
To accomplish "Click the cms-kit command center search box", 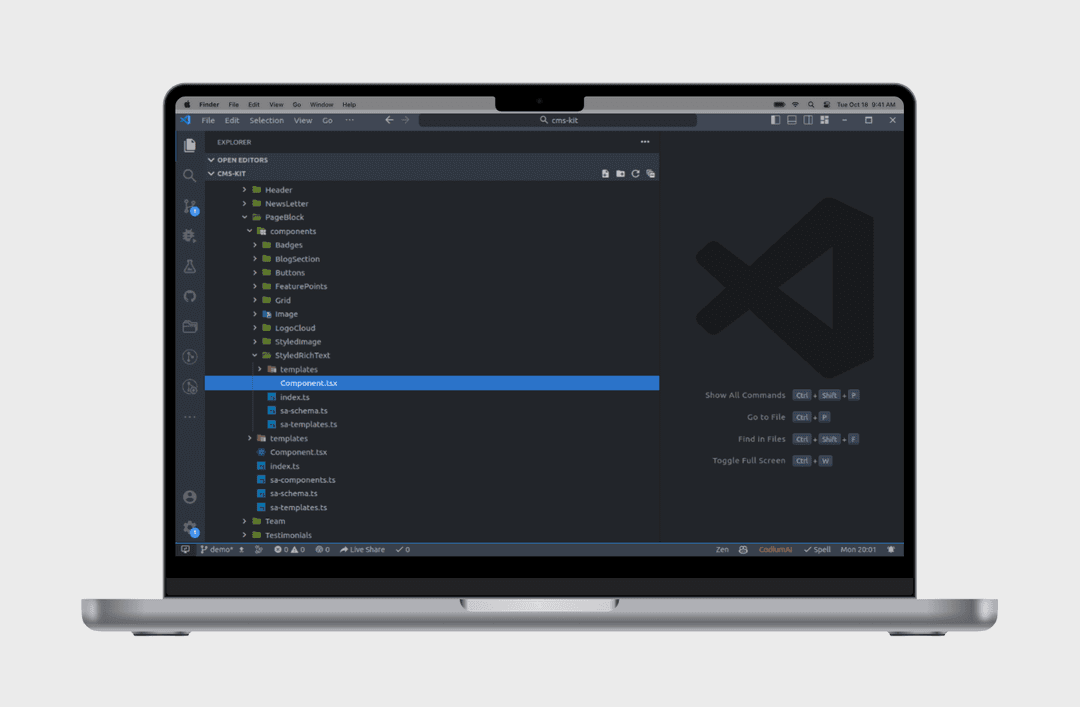I will click(x=558, y=120).
